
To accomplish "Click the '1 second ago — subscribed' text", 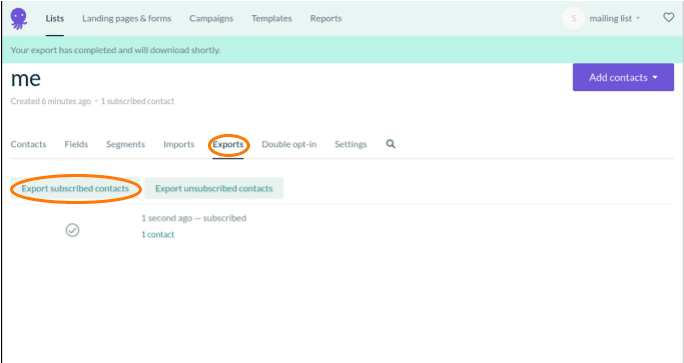I will click(x=194, y=218).
